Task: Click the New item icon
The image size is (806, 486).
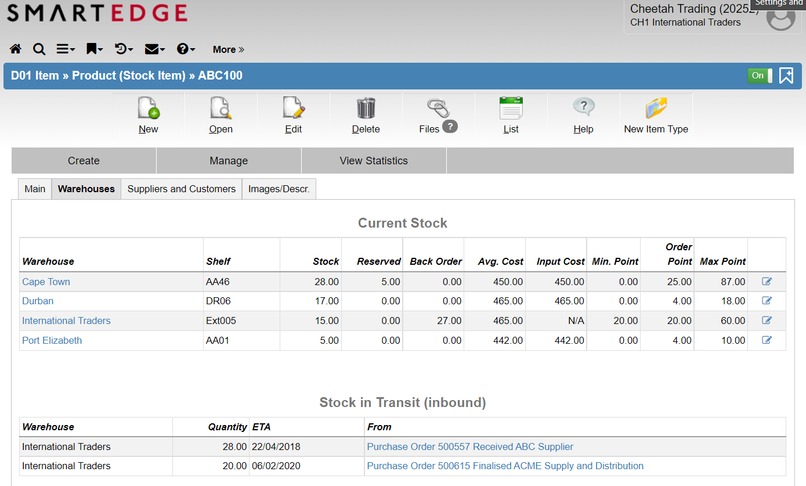Action: coord(149,108)
